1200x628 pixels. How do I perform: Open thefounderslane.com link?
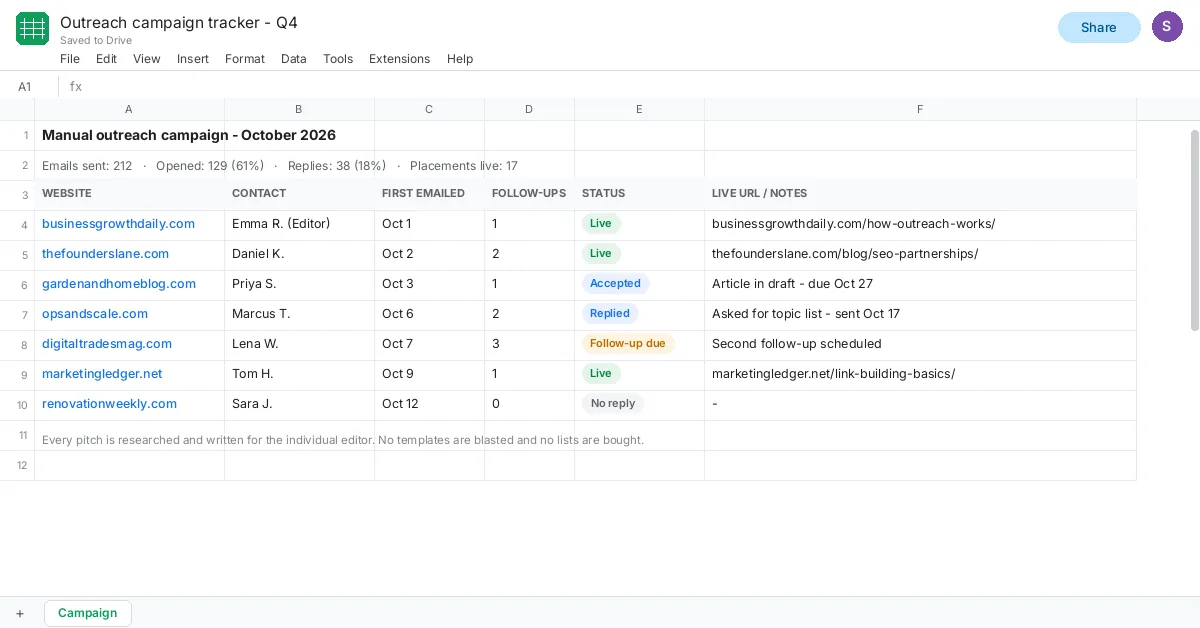click(x=105, y=254)
